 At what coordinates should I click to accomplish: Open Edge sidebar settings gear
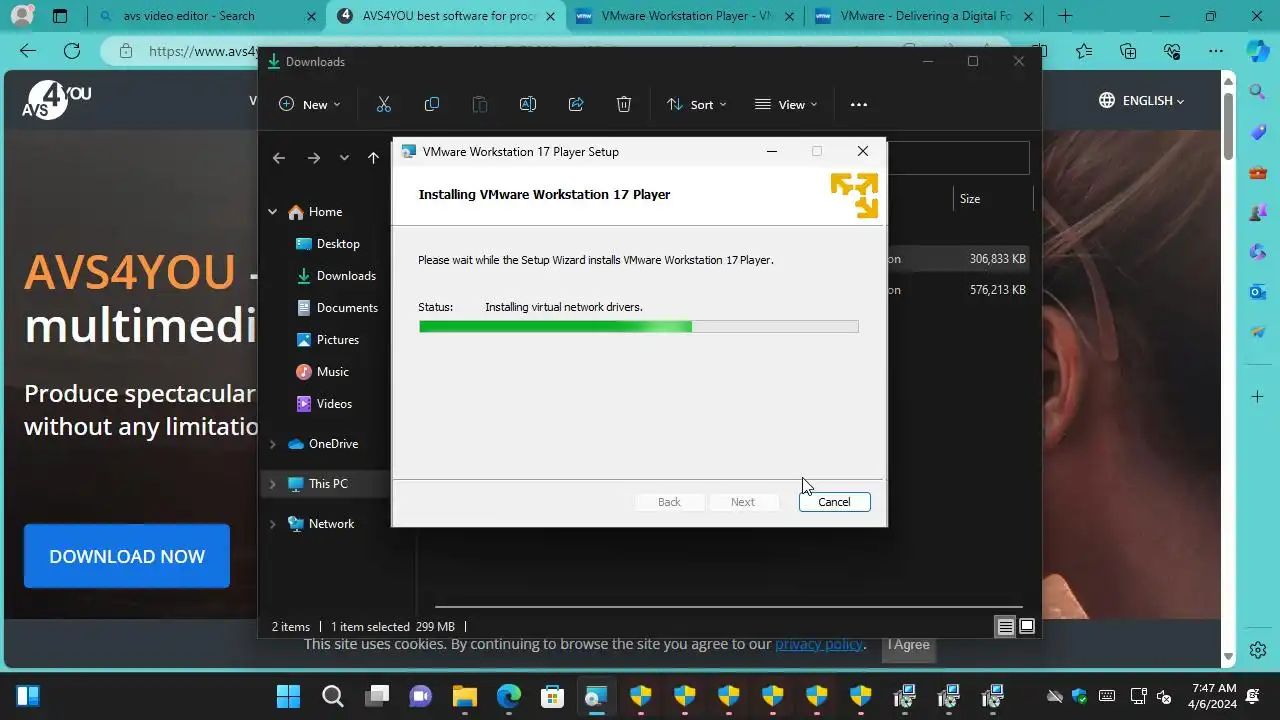[x=1258, y=651]
